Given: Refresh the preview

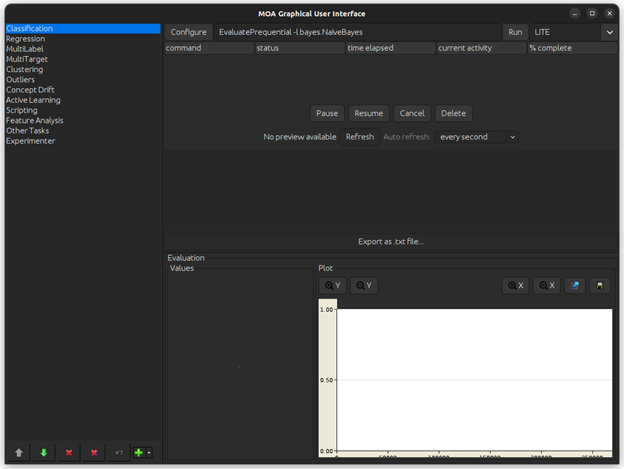Looking at the screenshot, I should 360,137.
